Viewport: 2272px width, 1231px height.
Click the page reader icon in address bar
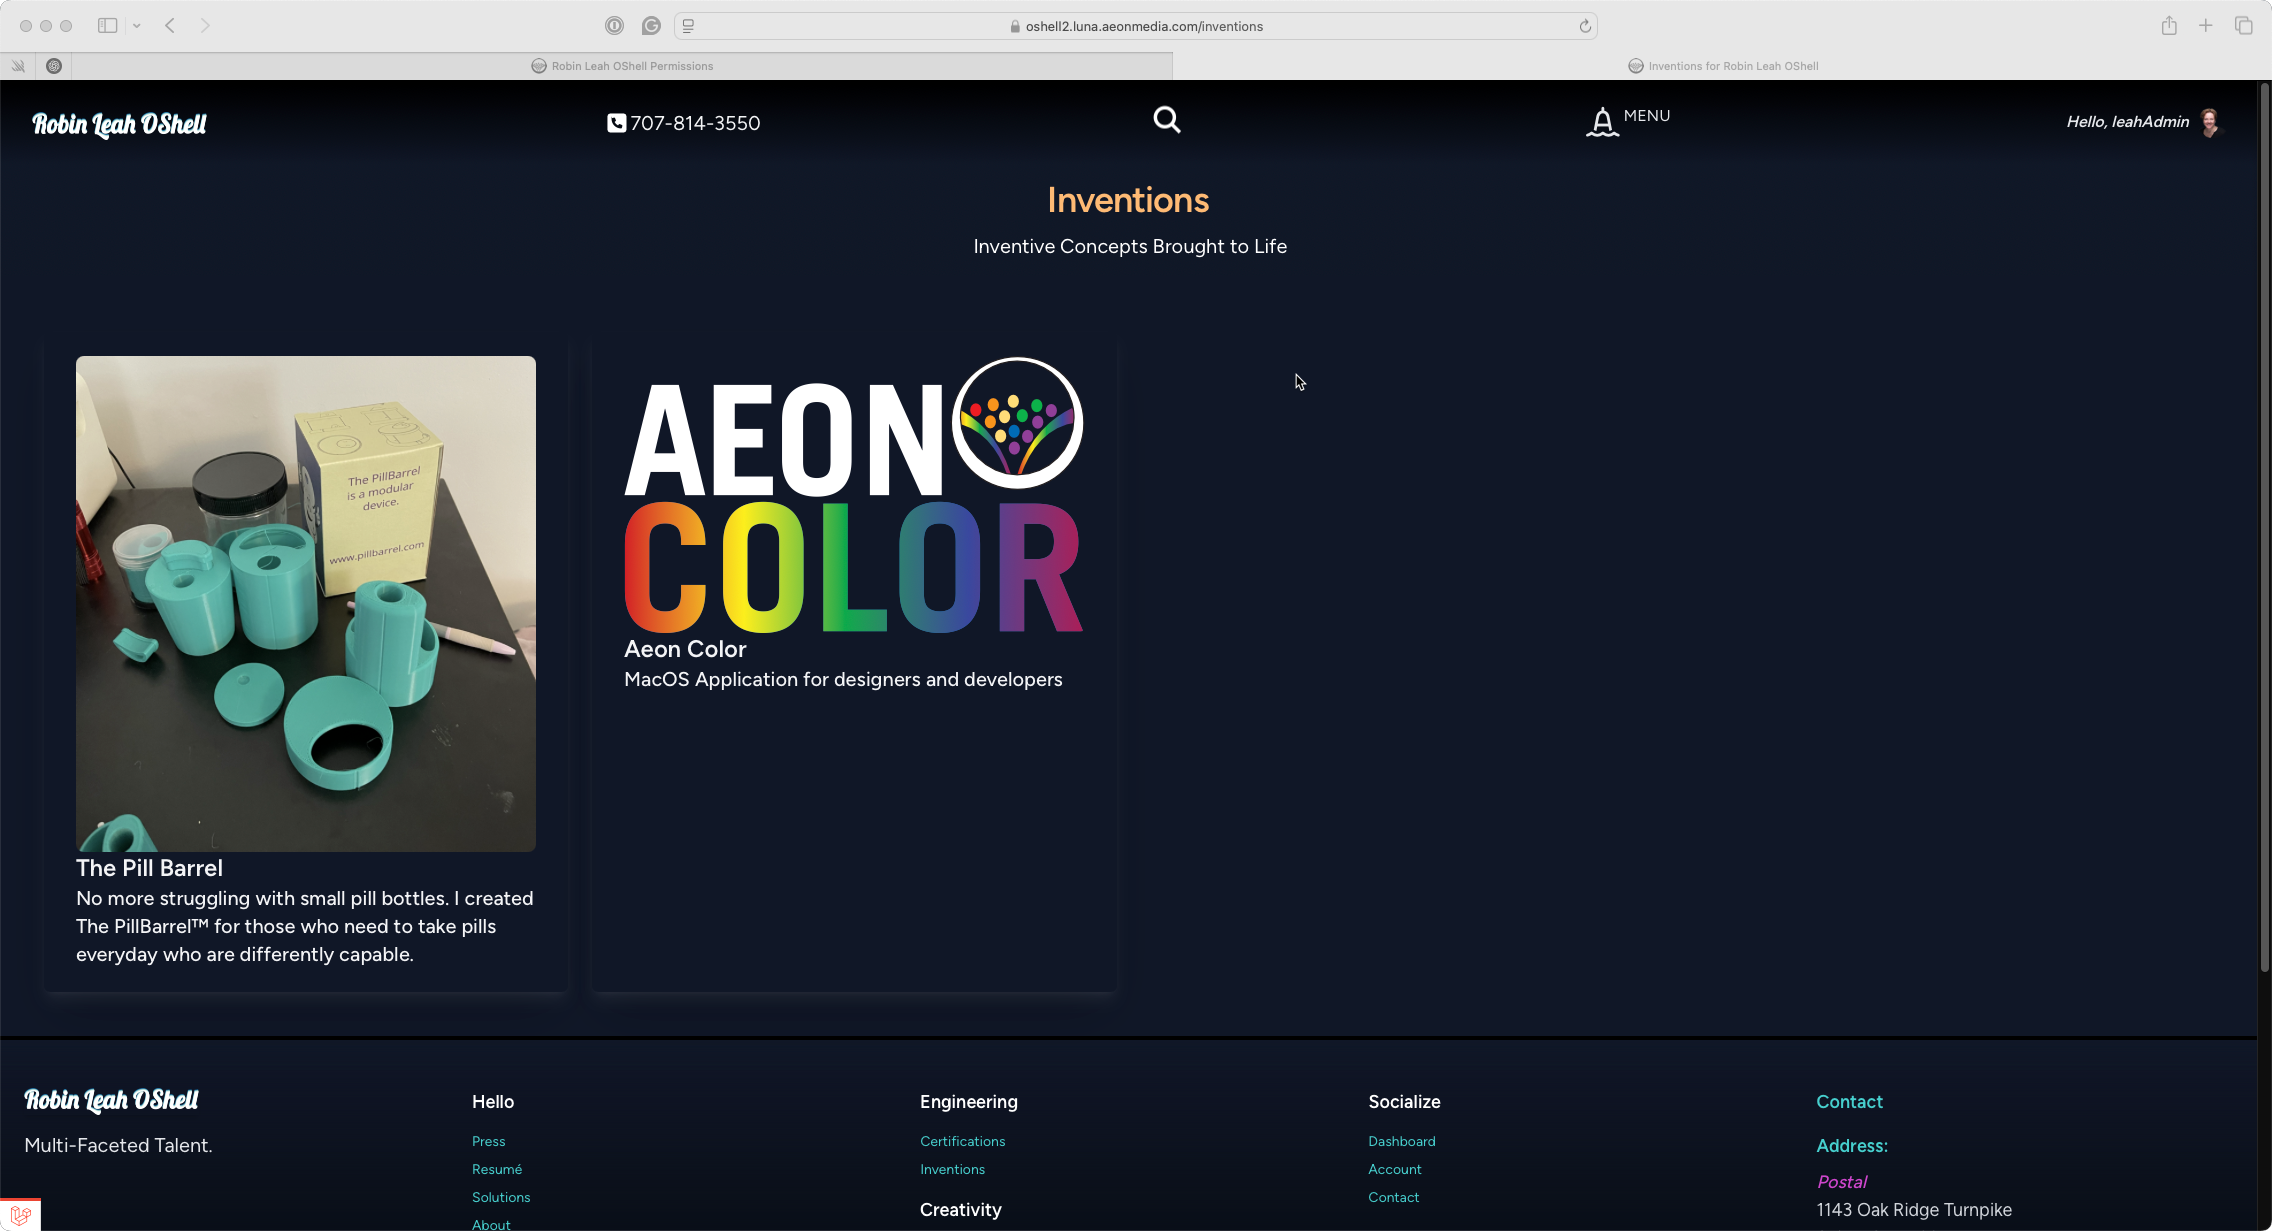688,26
